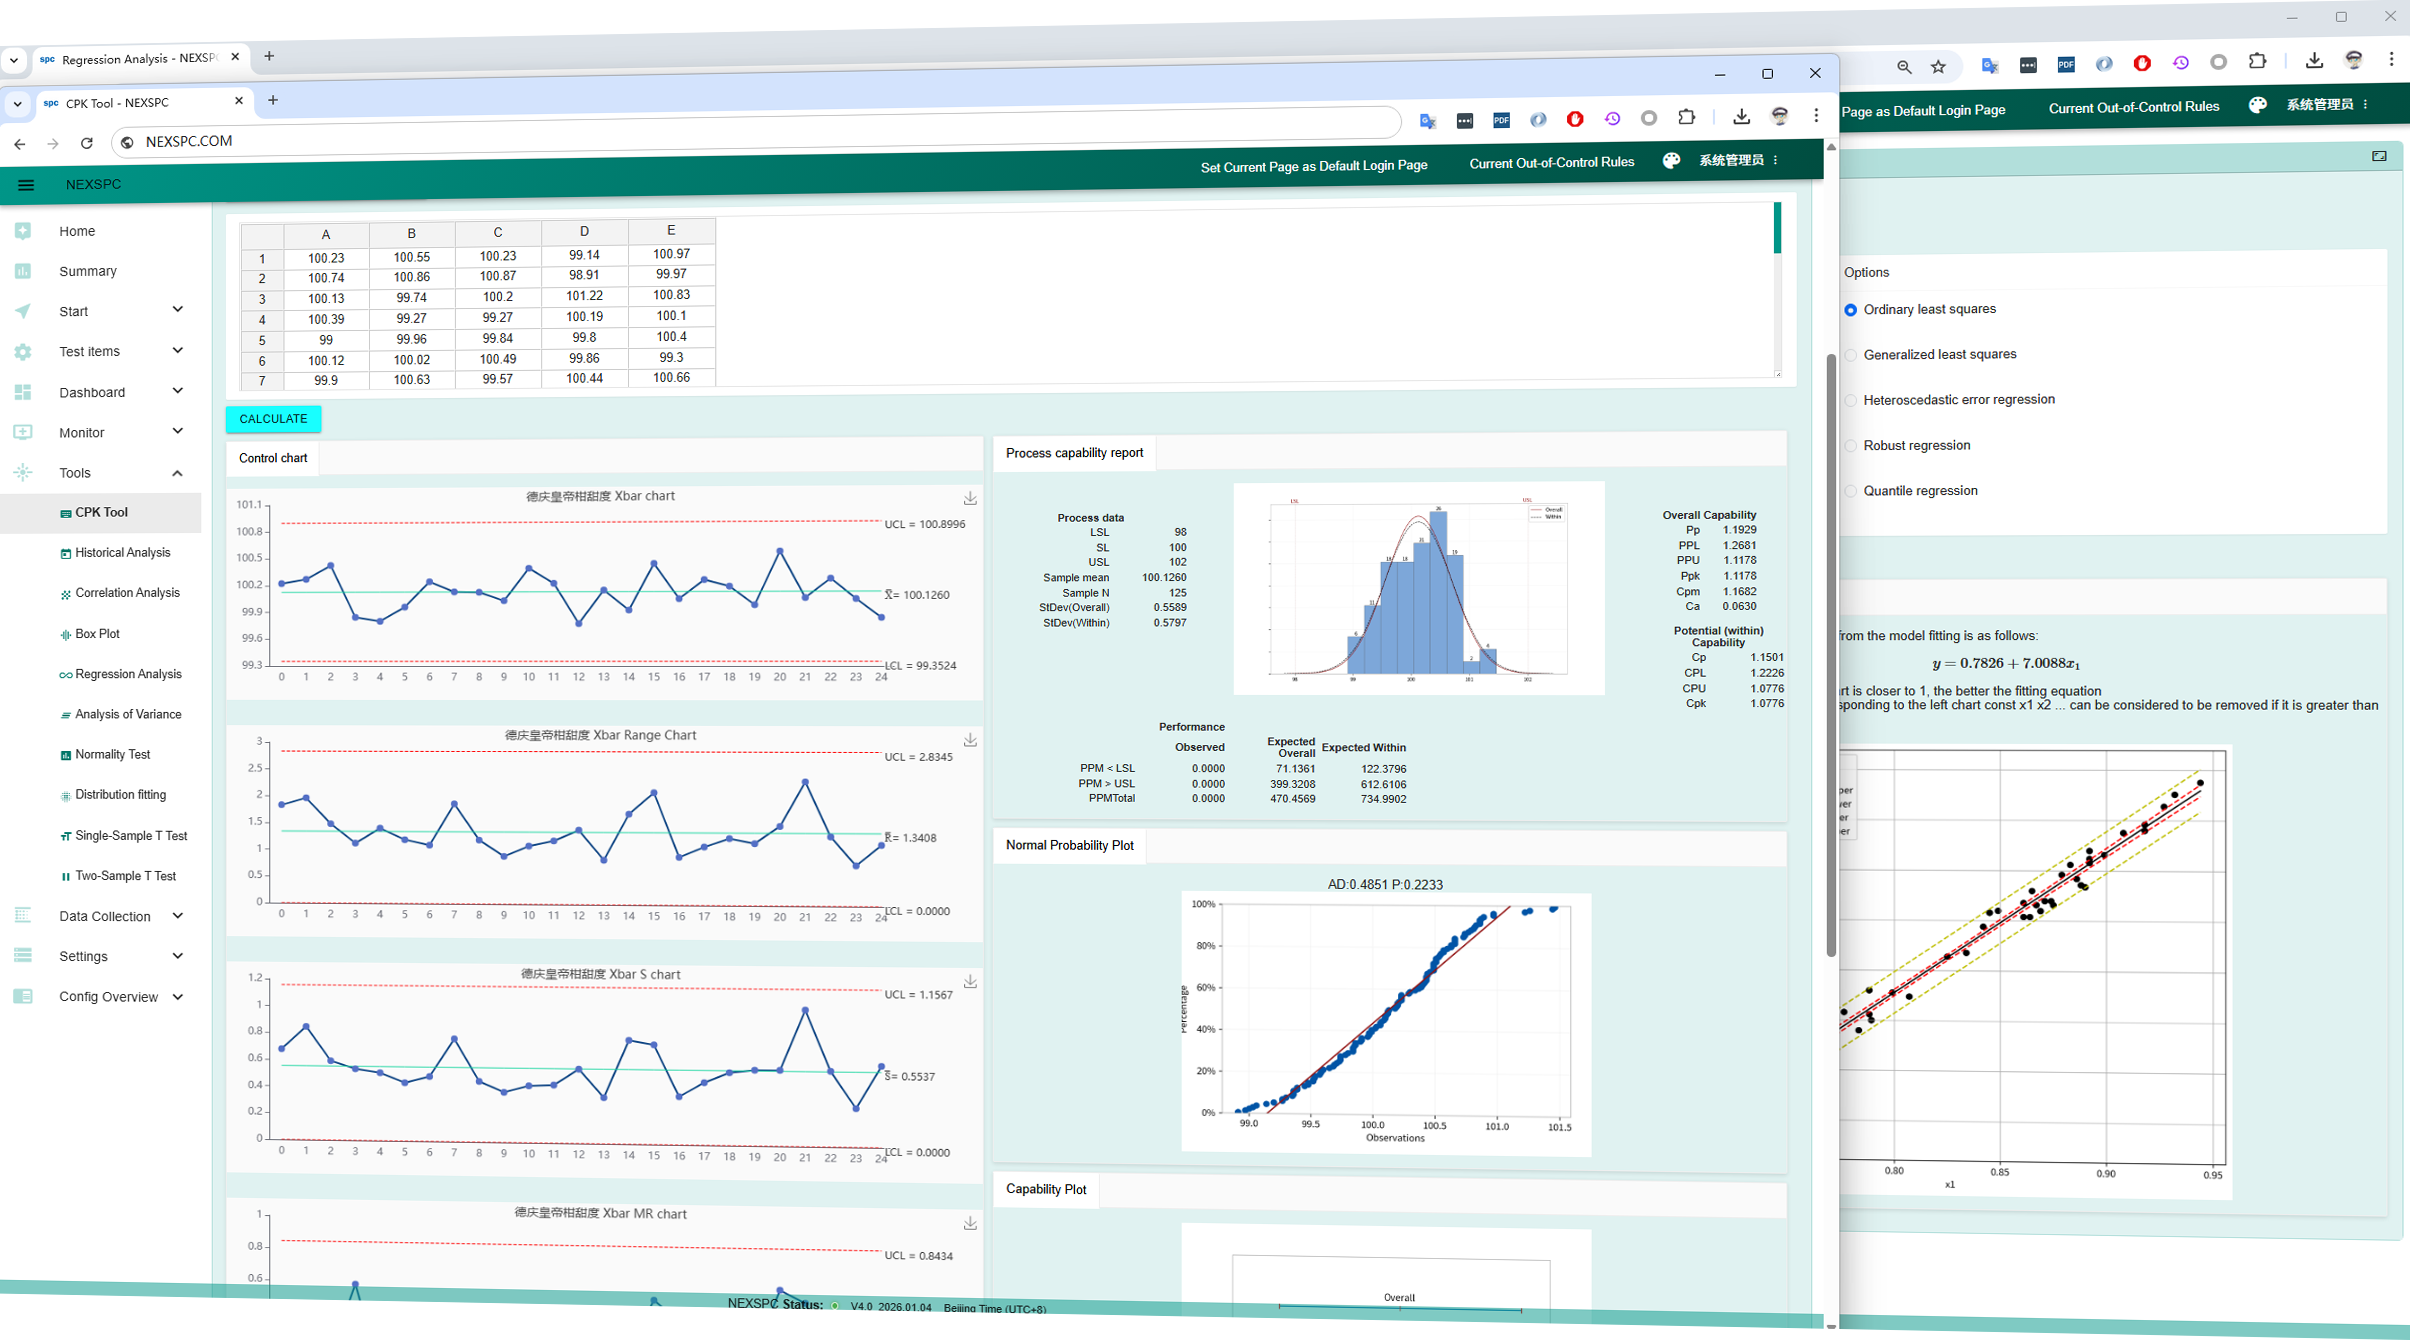Click Set Current Page as Default Login Page
The width and height of the screenshot is (2410, 1340).
1313,165
